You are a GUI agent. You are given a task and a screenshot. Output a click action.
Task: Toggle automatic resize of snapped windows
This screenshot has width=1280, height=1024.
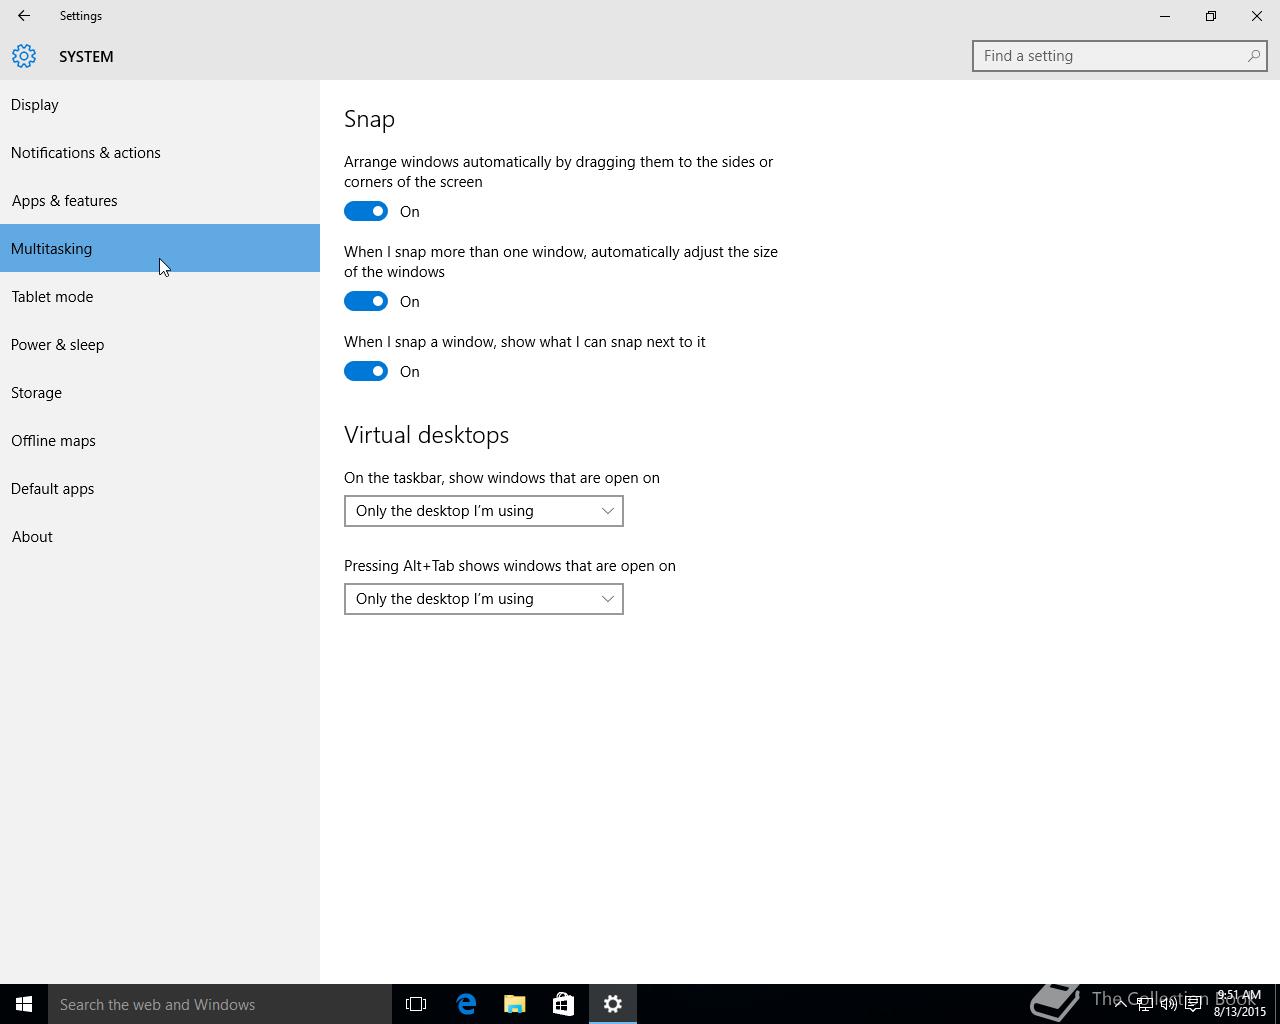tap(366, 301)
